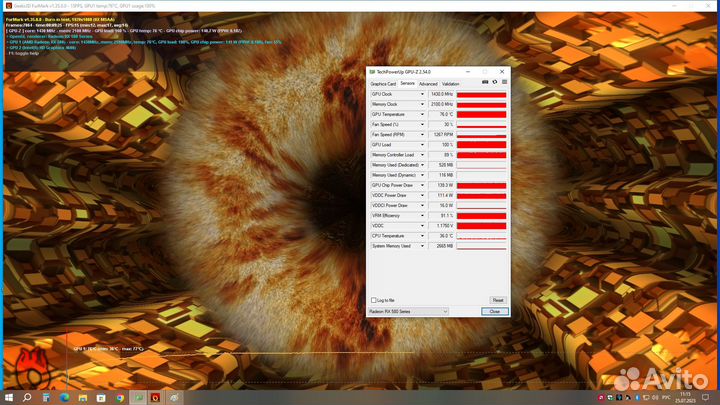Select the Sensors tab

point(407,84)
